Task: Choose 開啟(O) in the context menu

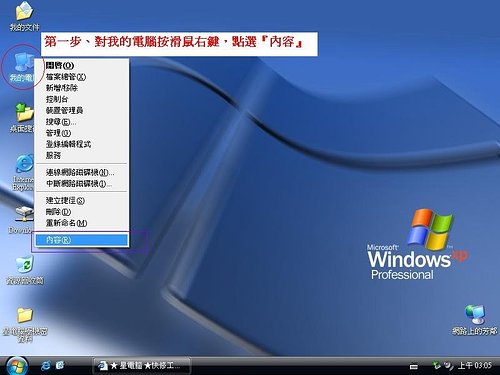Action: [81, 65]
